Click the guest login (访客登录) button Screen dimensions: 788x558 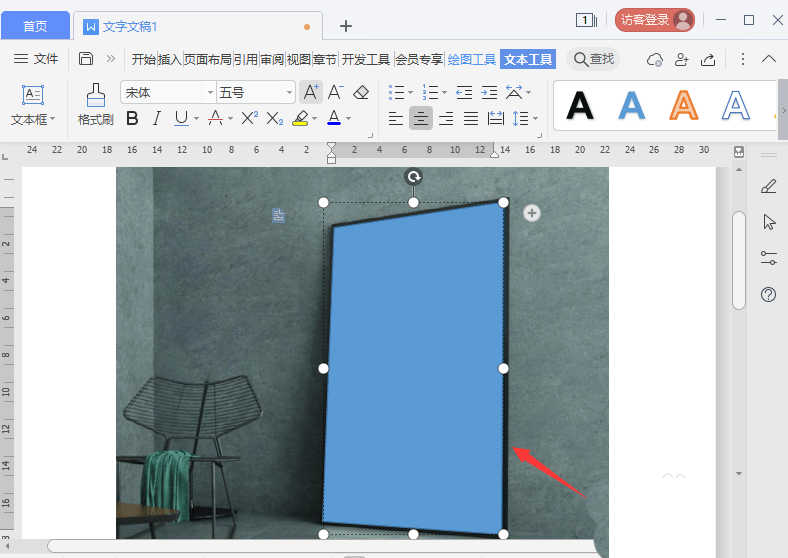[655, 20]
